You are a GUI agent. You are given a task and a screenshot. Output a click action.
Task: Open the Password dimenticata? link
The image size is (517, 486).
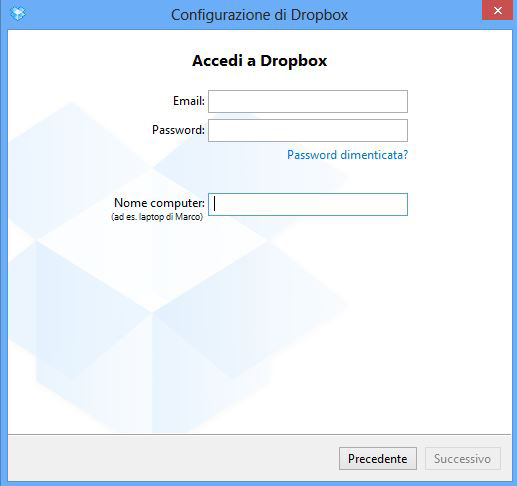click(347, 155)
